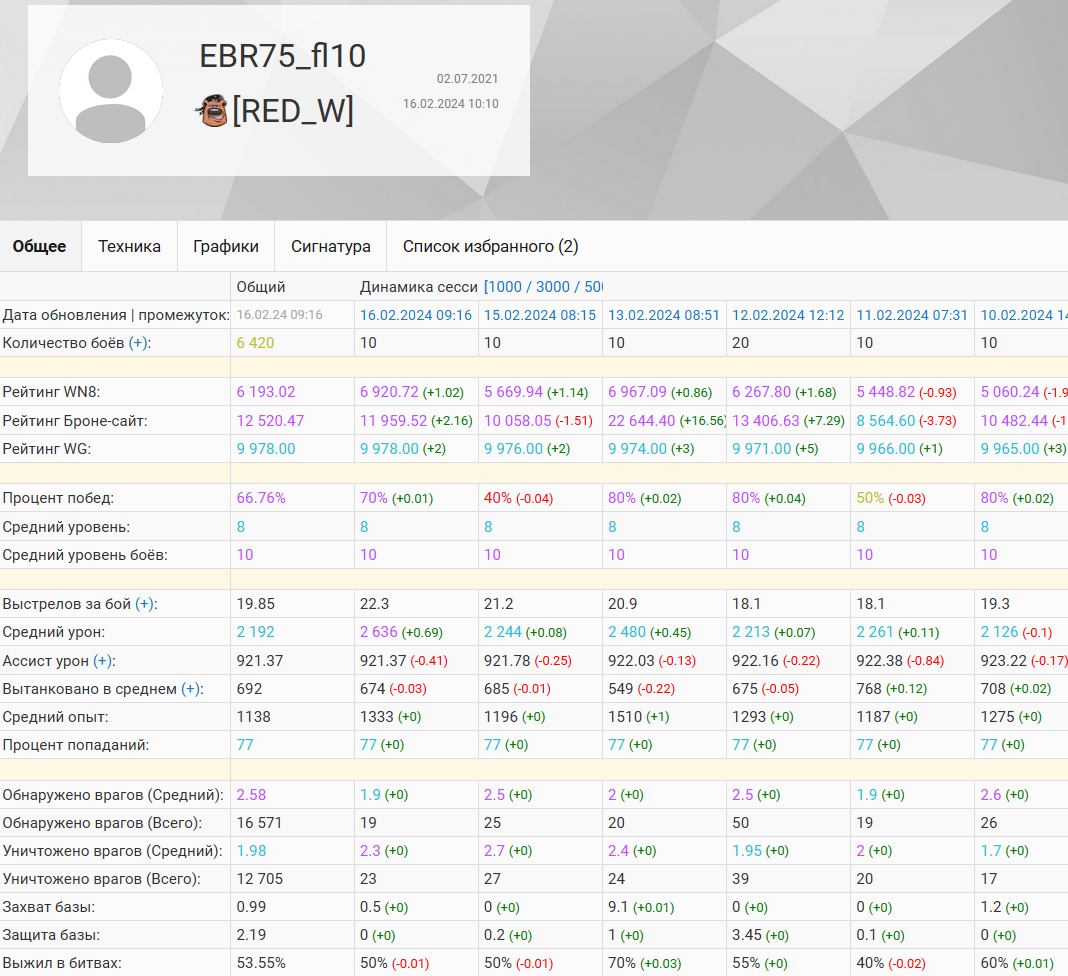
Task: Select the 1000 battles session interval
Action: 507,287
